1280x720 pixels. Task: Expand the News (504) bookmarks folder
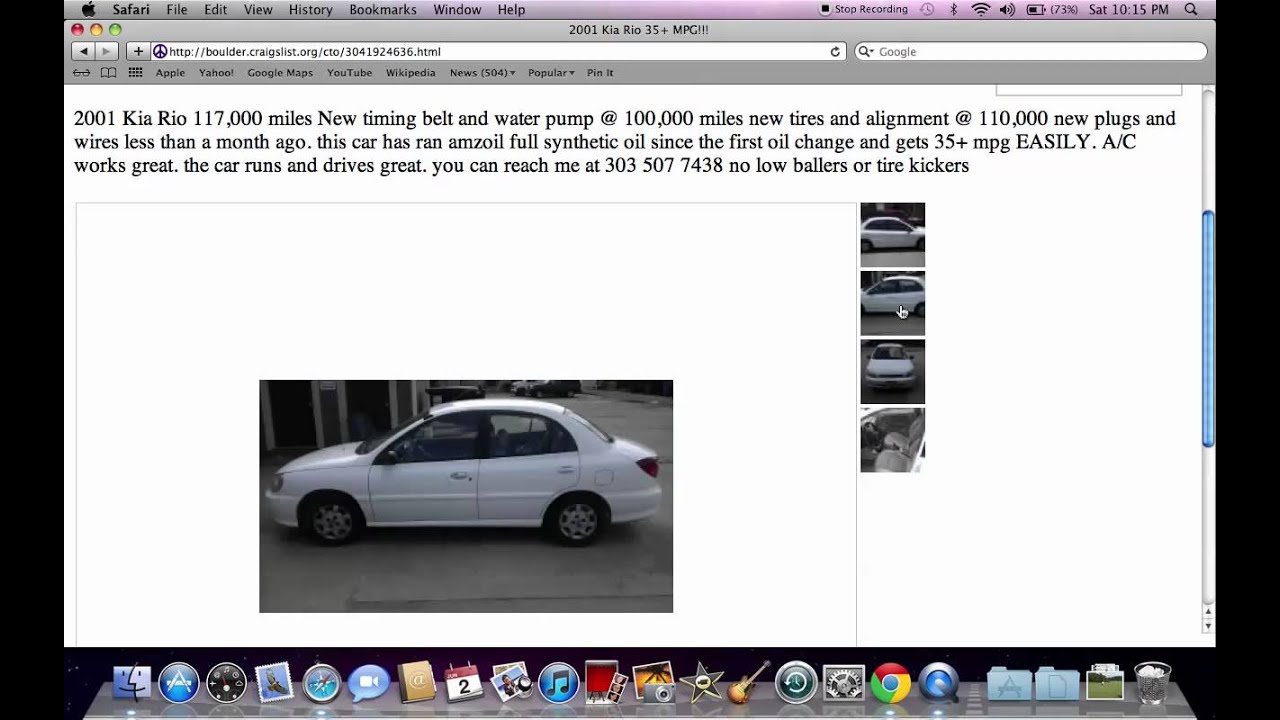tap(482, 73)
